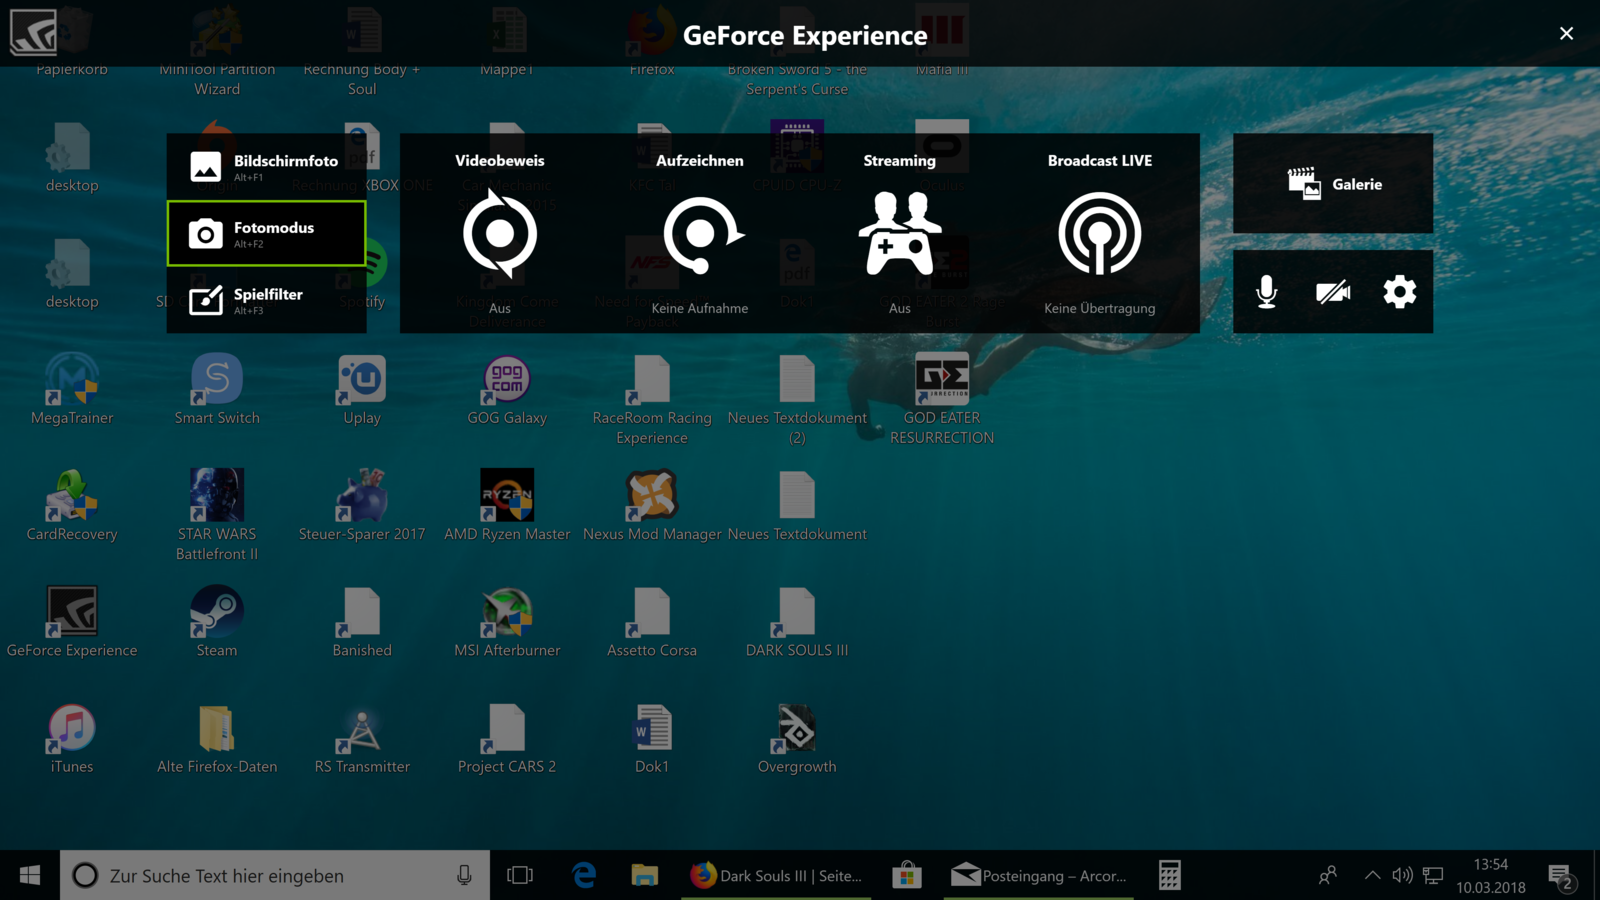Screen dimensions: 1600x900
Task: Close the GeForce Experience overlay
Action: pyautogui.click(x=1566, y=34)
